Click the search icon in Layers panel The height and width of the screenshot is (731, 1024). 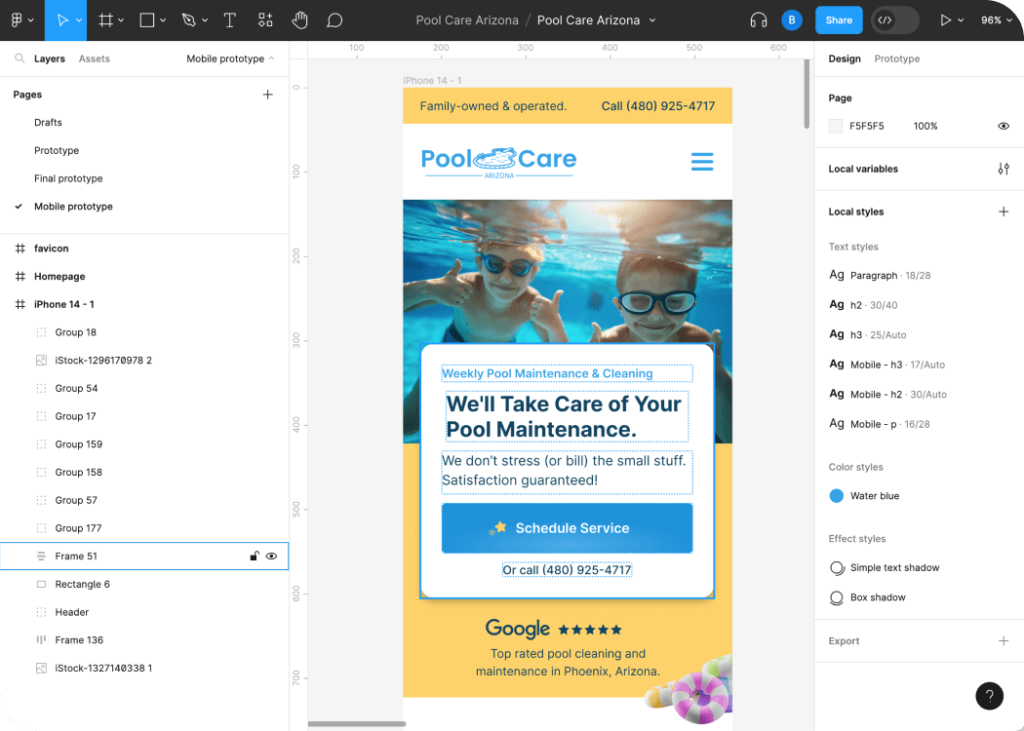pyautogui.click(x=20, y=59)
